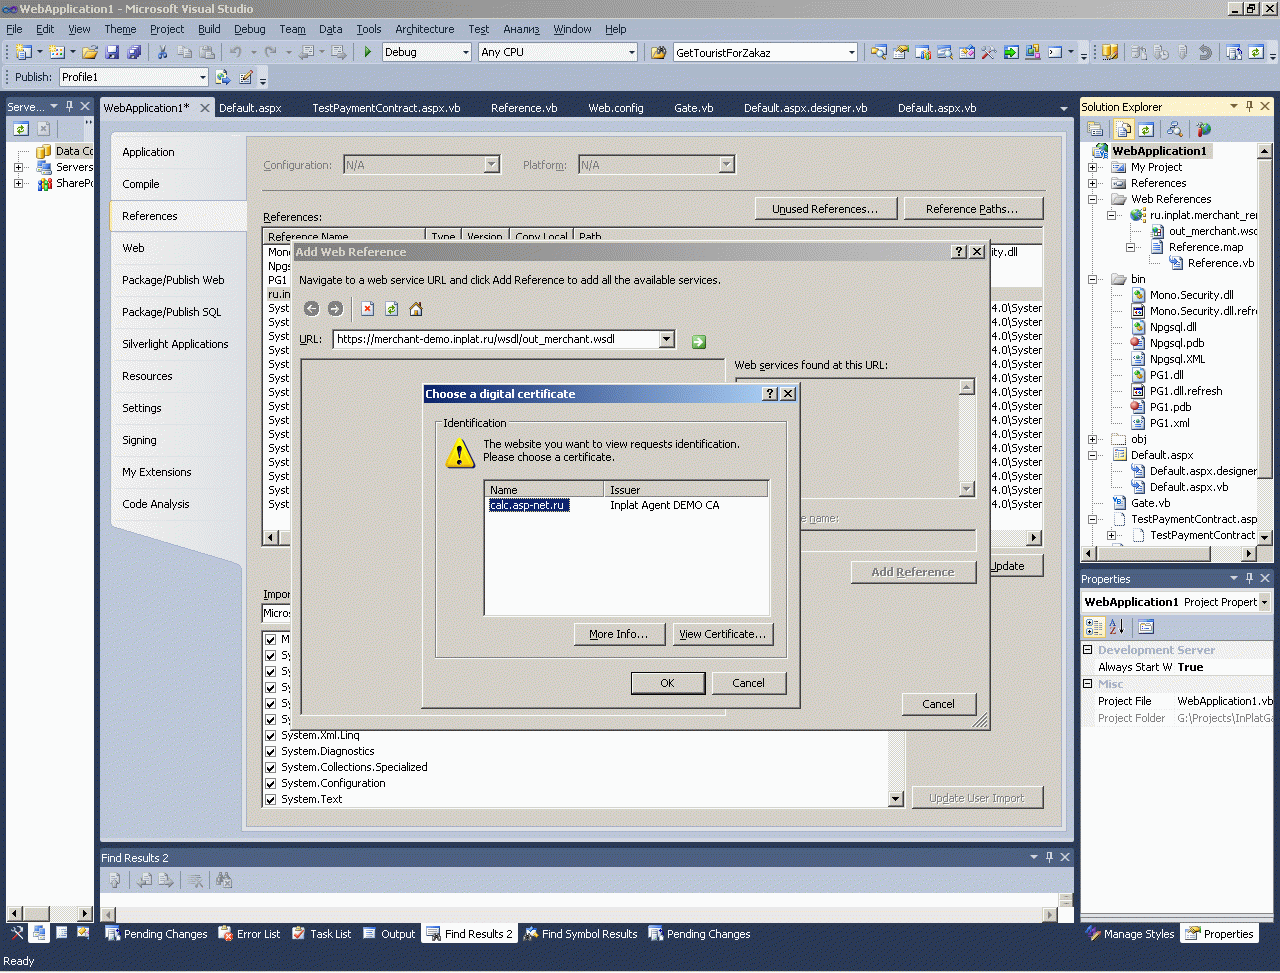The height and width of the screenshot is (973, 1280).
Task: Toggle the System.Diagnostics import checkbox
Action: click(x=270, y=751)
